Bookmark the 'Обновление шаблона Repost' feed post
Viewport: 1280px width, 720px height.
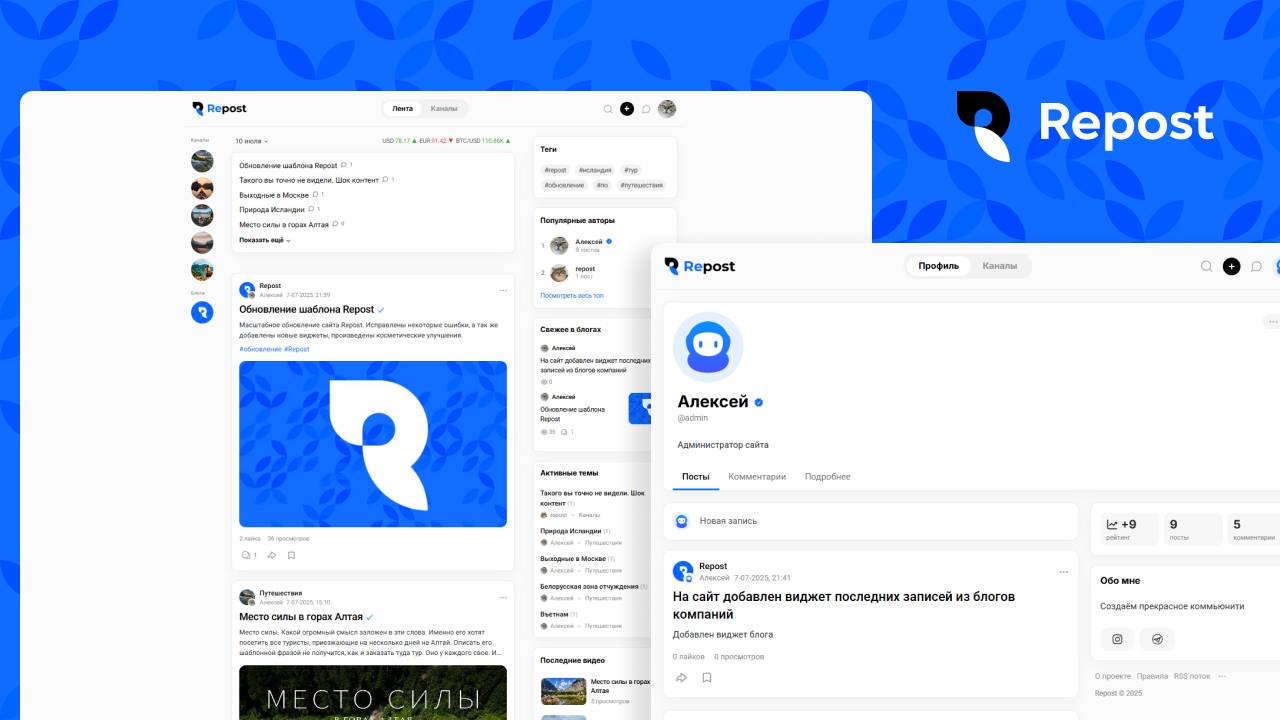291,555
